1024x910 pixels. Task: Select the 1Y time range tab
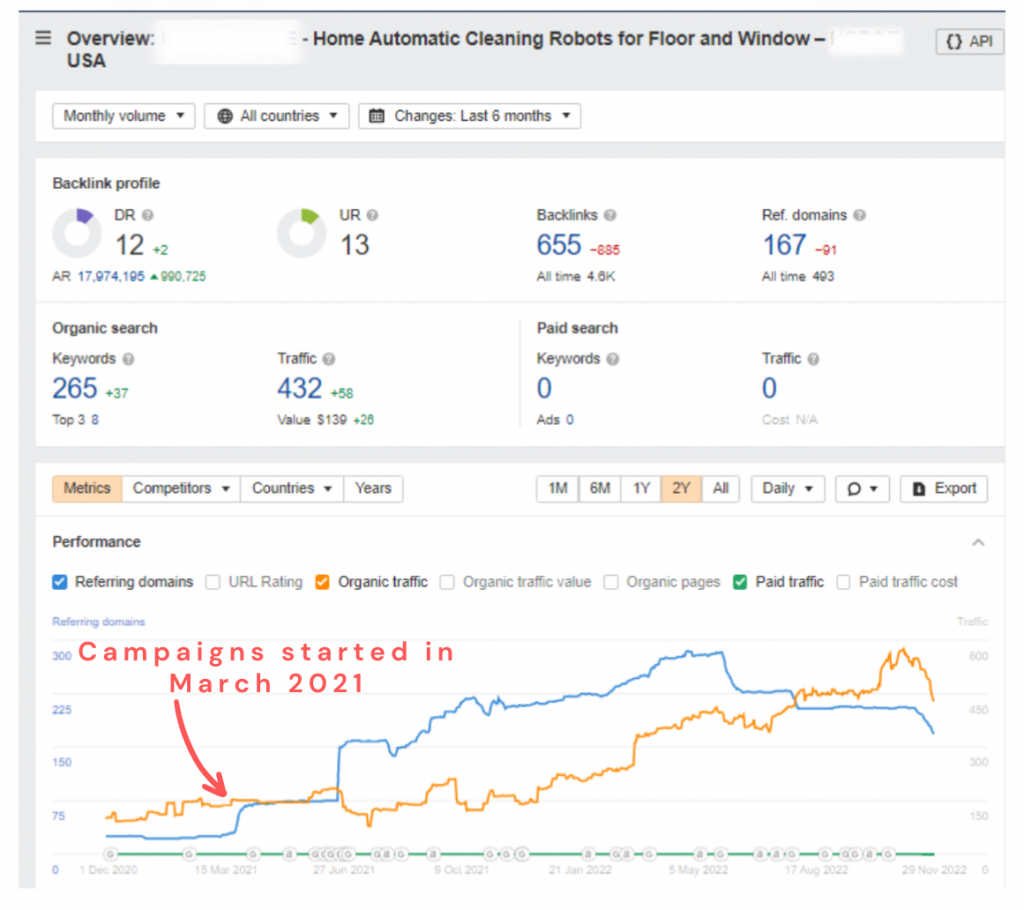(641, 489)
